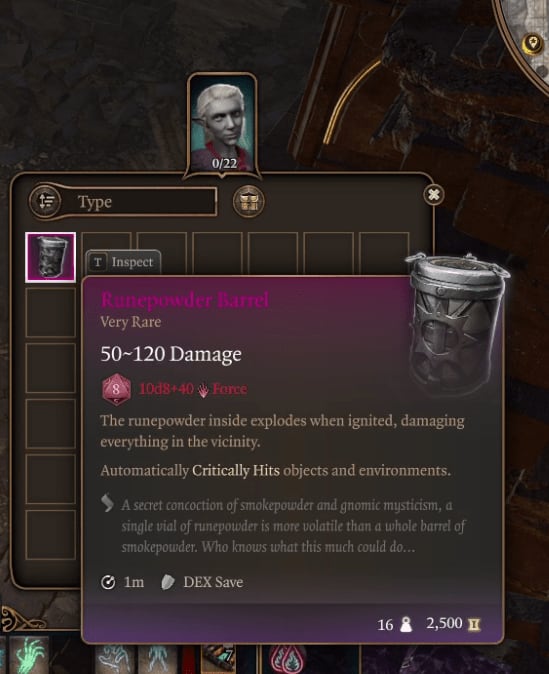Close the container inventory panel
Image resolution: width=549 pixels, height=674 pixels.
433,195
